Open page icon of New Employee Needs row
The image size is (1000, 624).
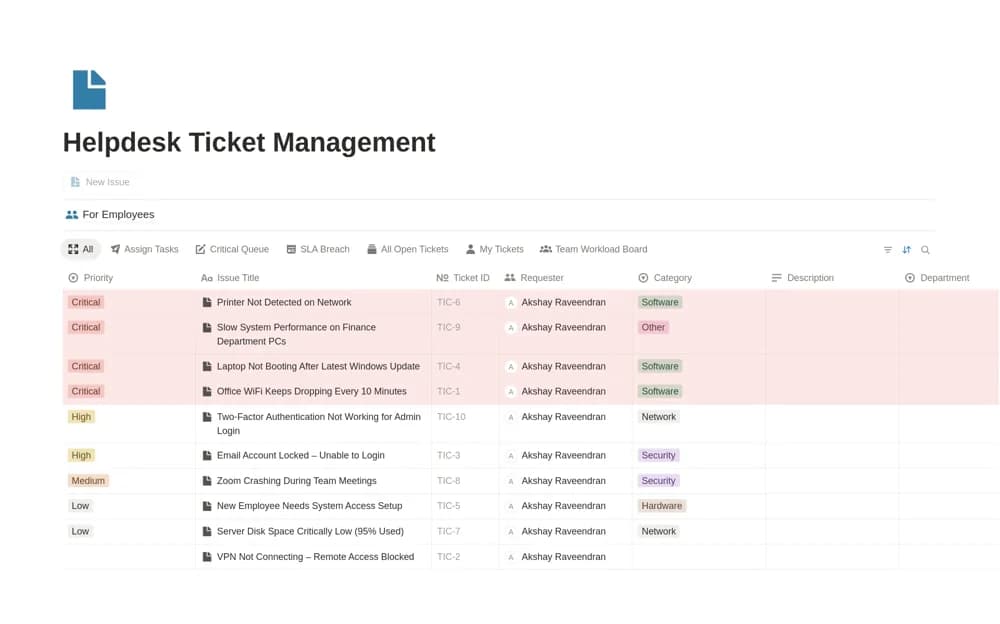point(207,507)
